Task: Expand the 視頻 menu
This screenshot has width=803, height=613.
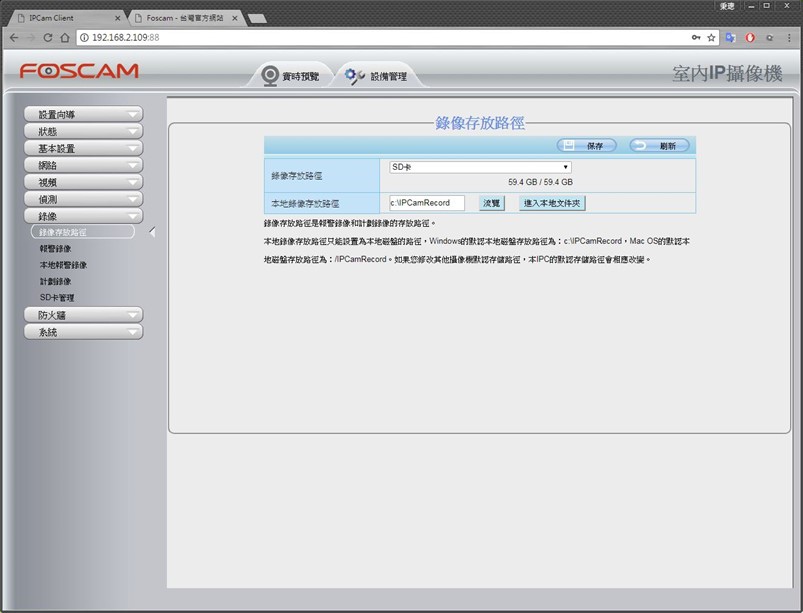Action: point(83,182)
